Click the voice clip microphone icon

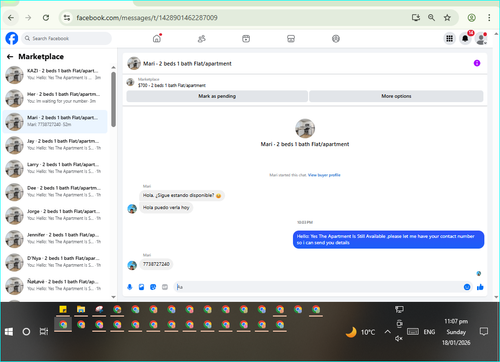coord(130,287)
